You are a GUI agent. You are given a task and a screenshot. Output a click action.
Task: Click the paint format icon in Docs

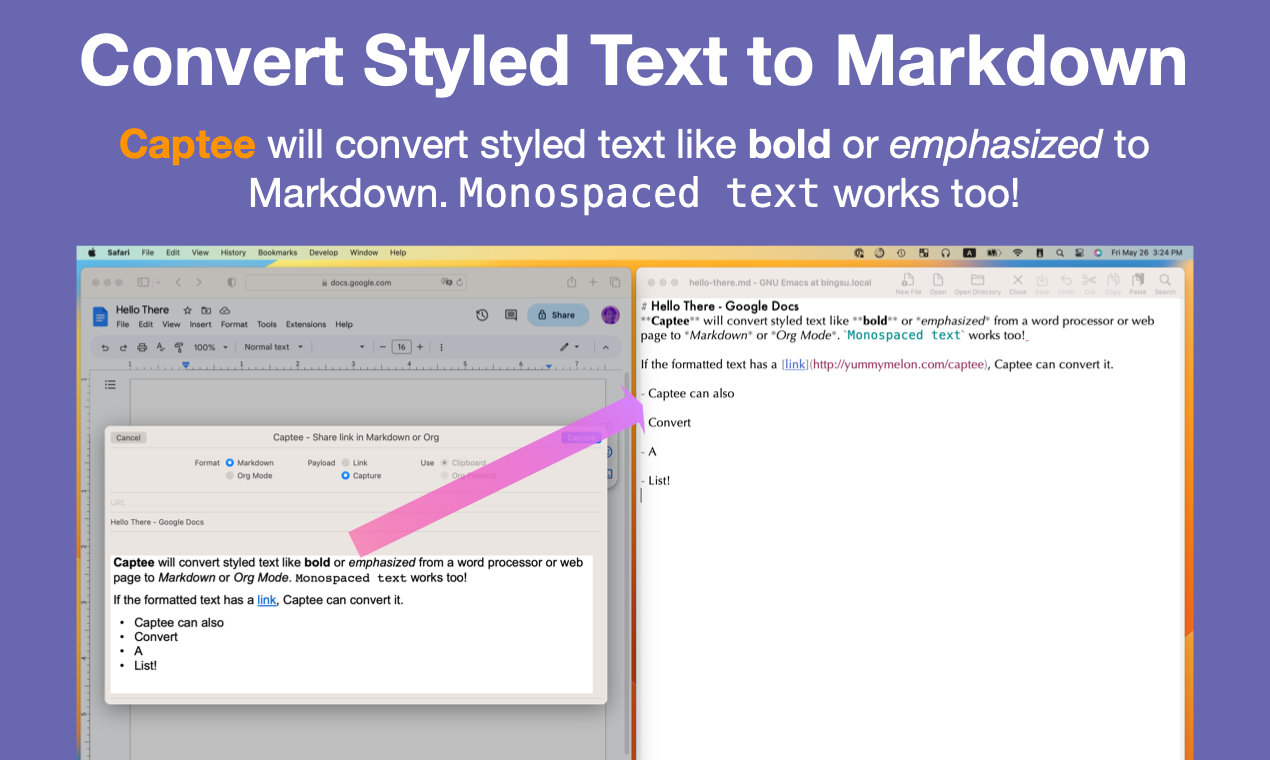tap(178, 347)
